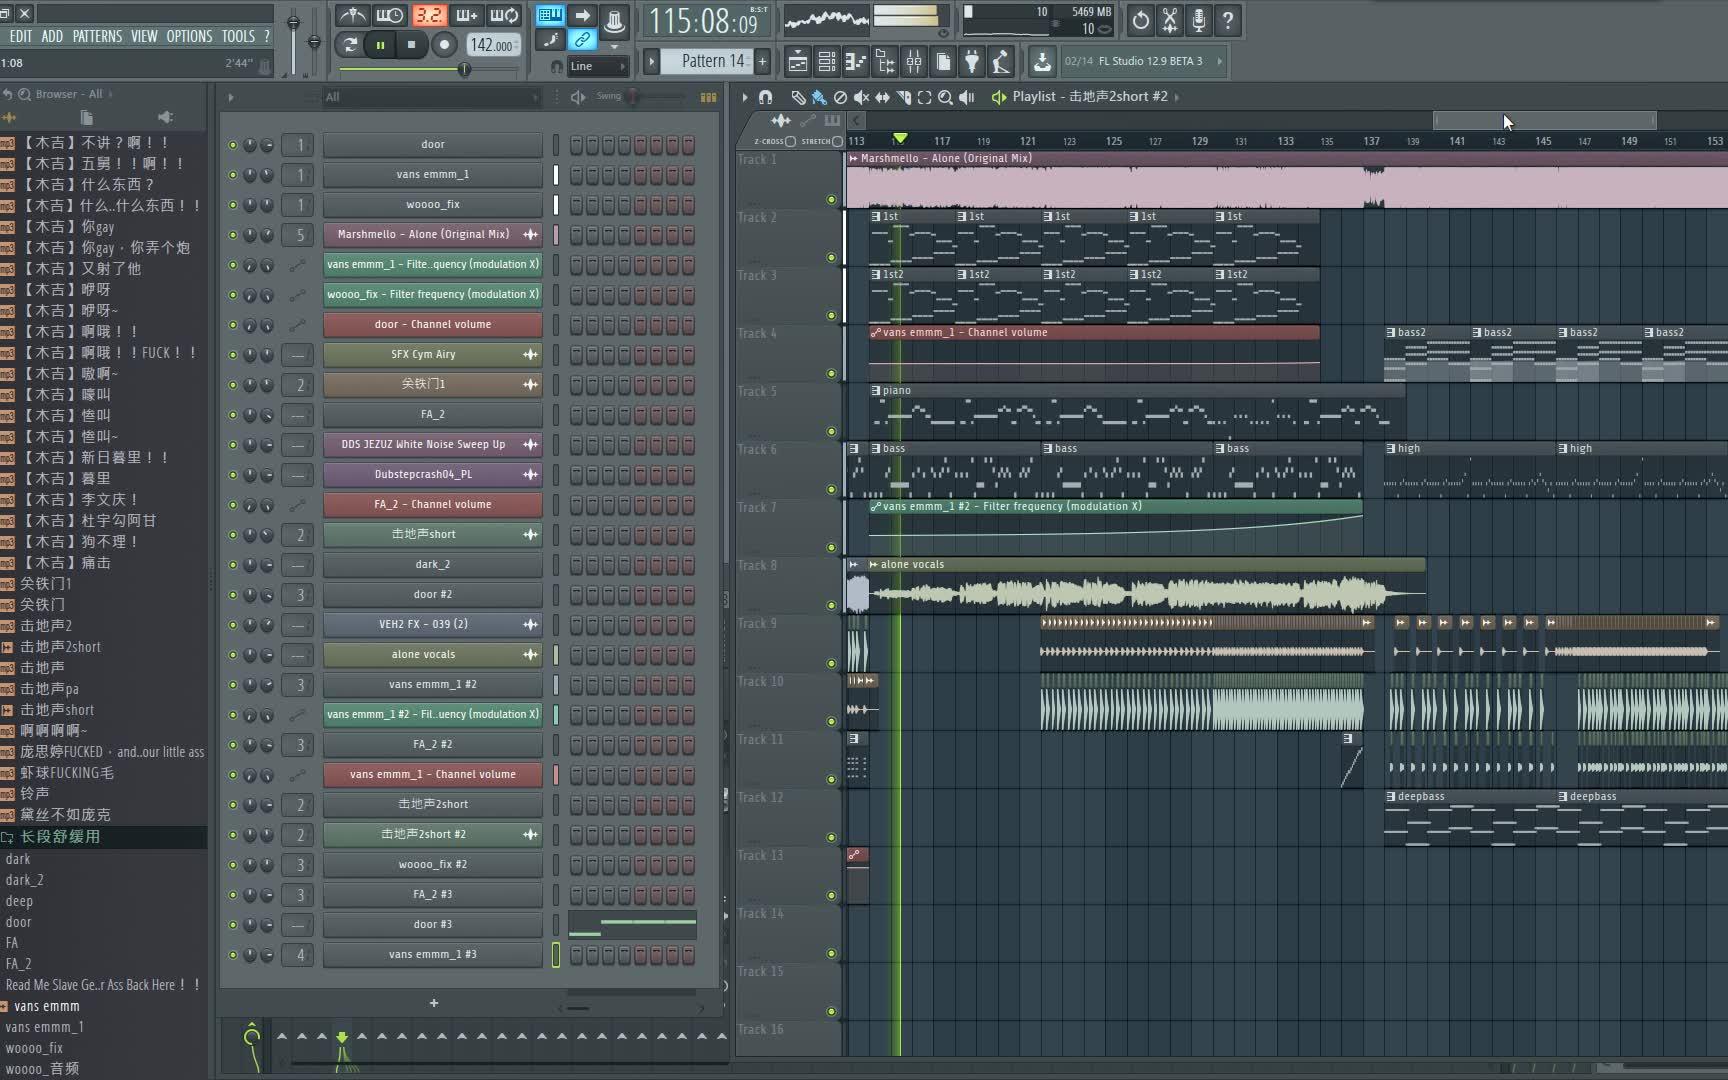Image resolution: width=1728 pixels, height=1080 pixels.
Task: Open the PATTERNS menu
Action: [x=97, y=36]
